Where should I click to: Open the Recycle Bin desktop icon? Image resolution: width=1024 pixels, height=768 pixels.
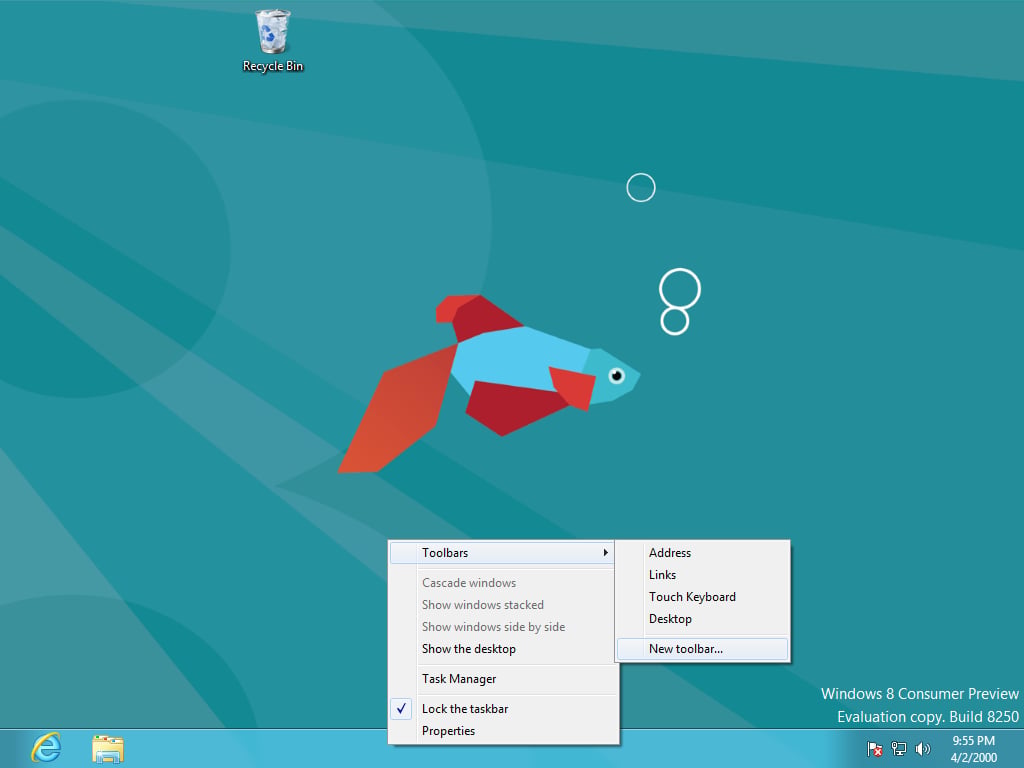[272, 40]
